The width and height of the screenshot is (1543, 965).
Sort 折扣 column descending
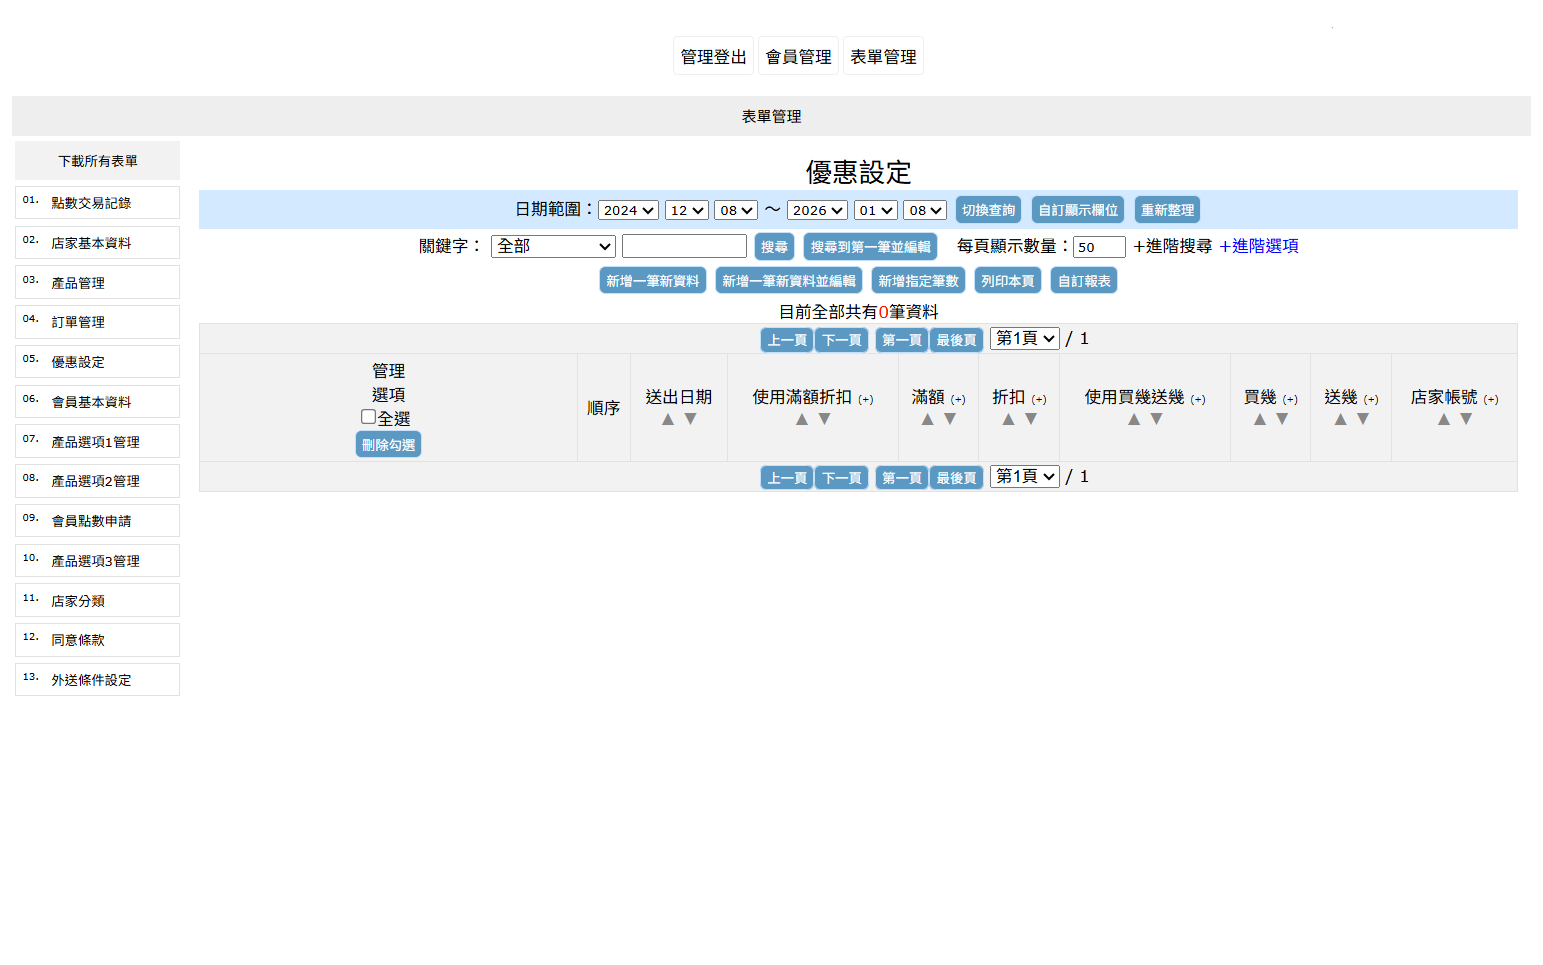(1031, 419)
